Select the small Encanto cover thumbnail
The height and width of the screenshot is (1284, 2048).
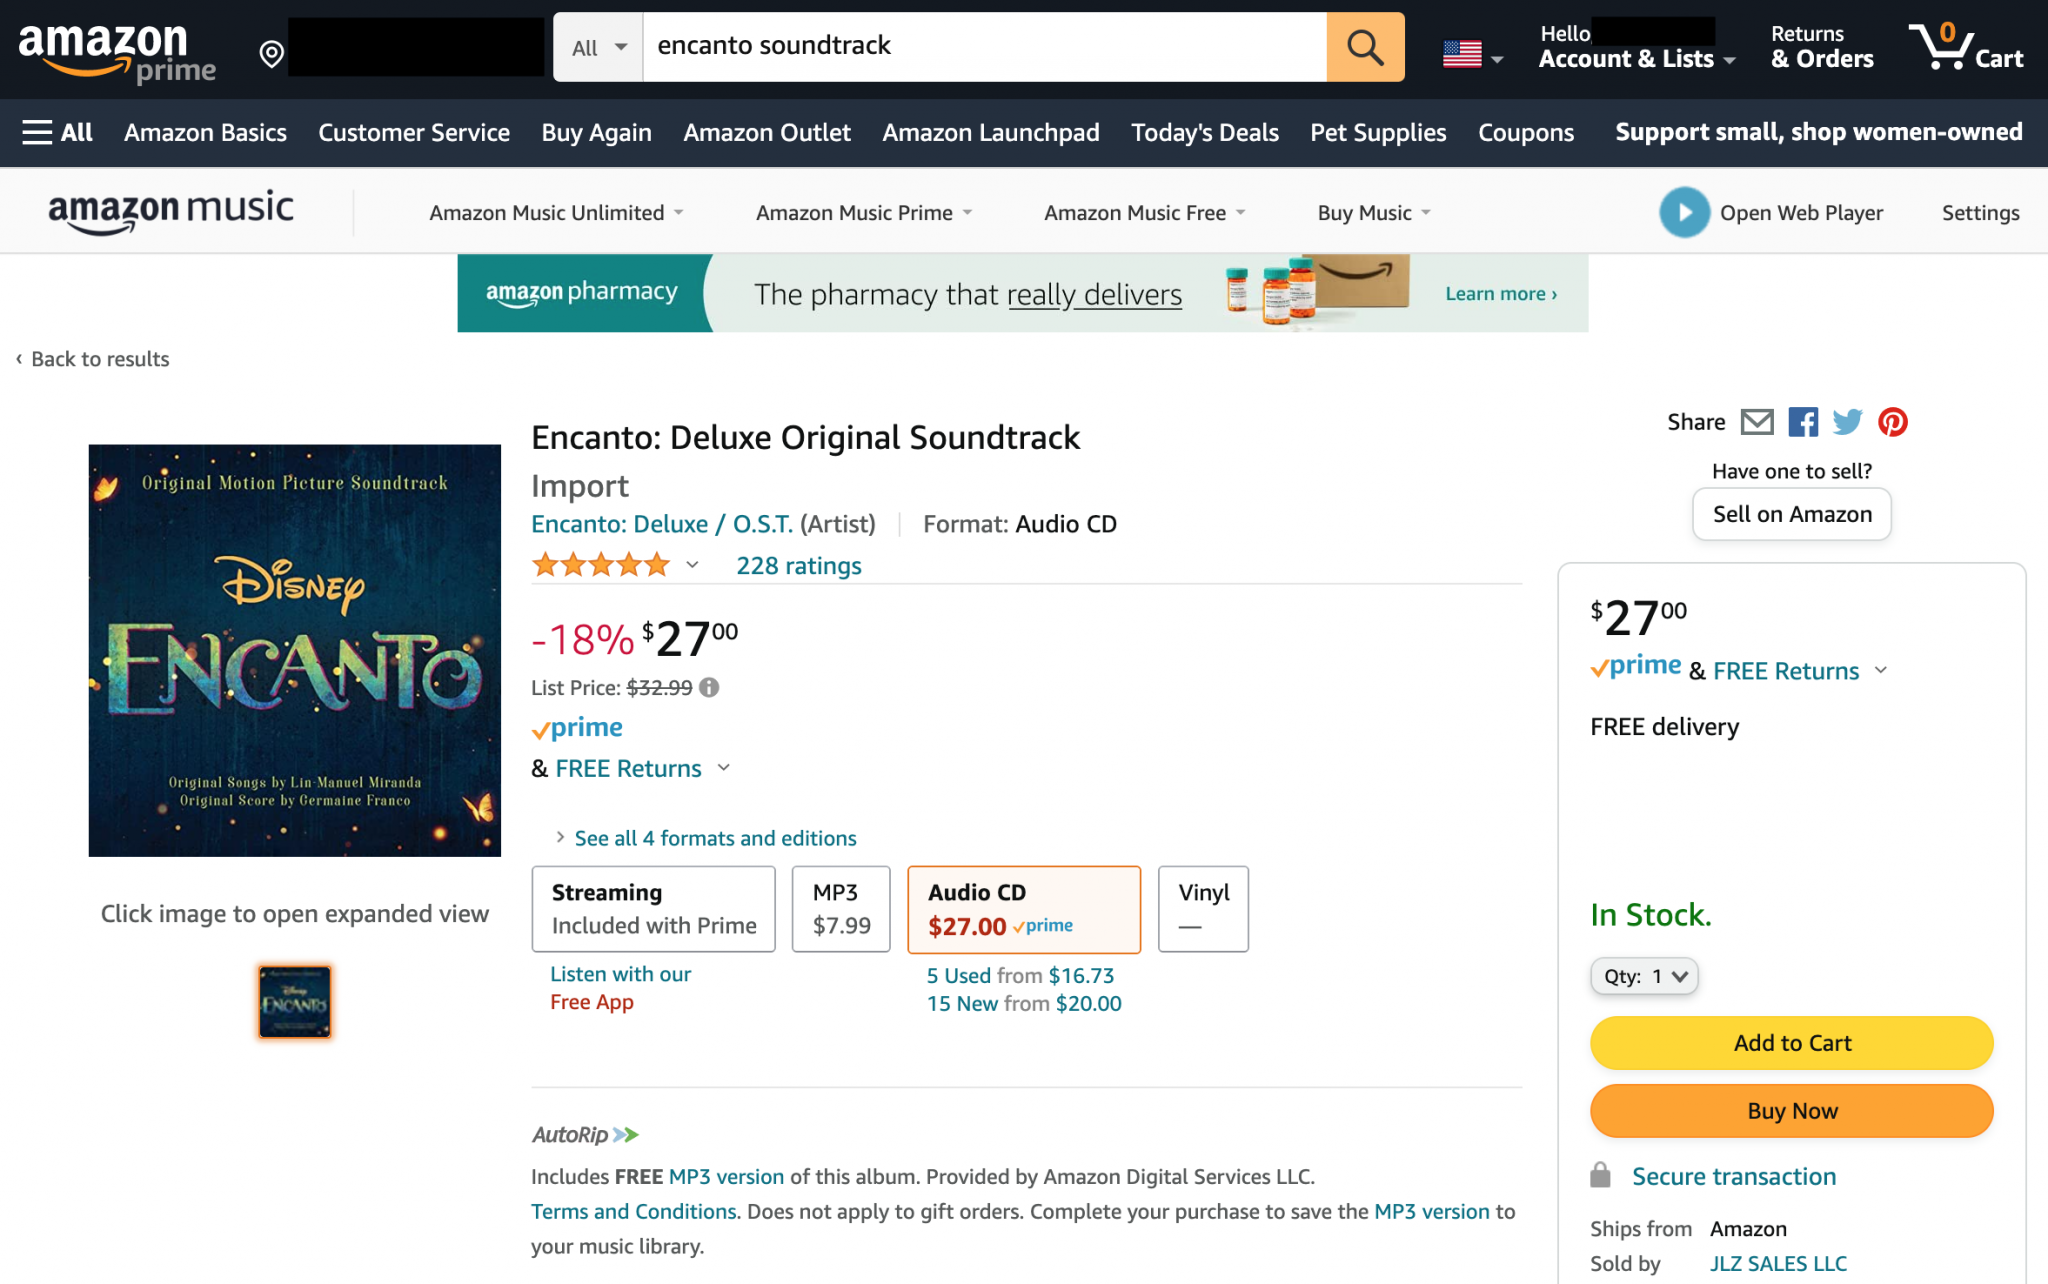coord(294,1001)
